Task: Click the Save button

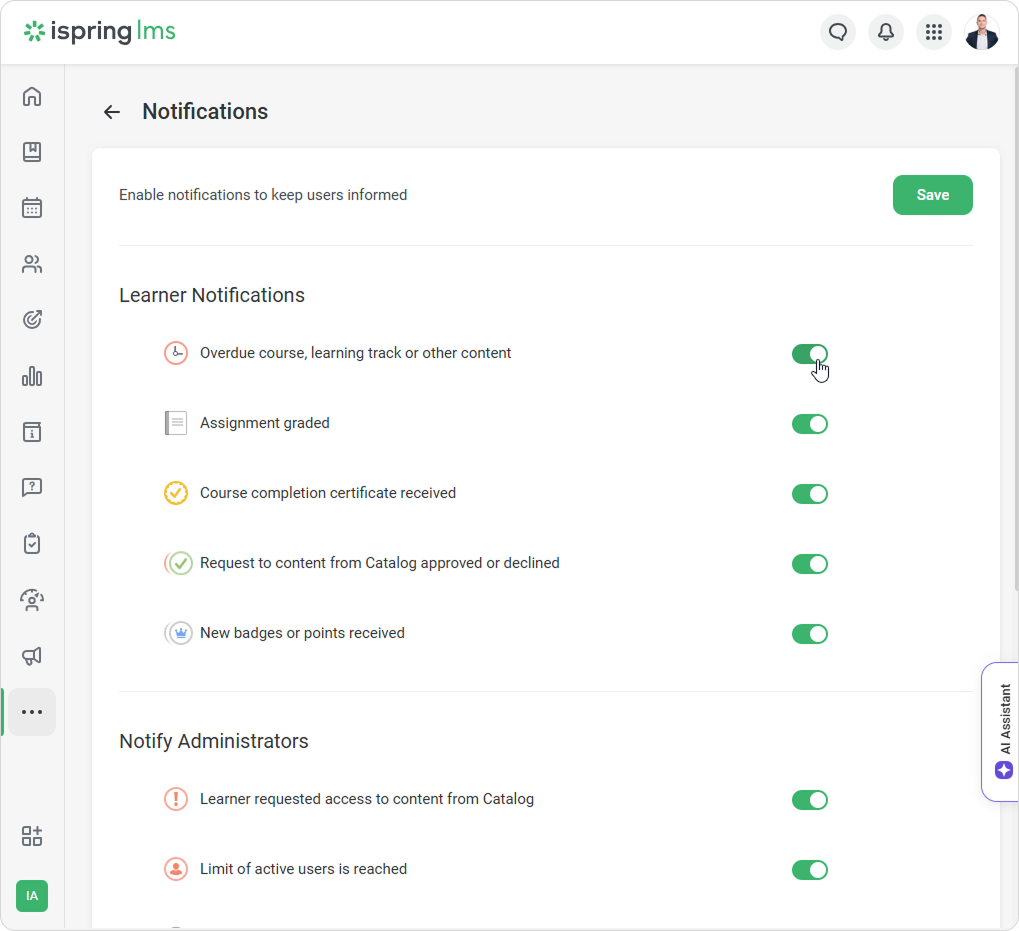Action: (933, 195)
